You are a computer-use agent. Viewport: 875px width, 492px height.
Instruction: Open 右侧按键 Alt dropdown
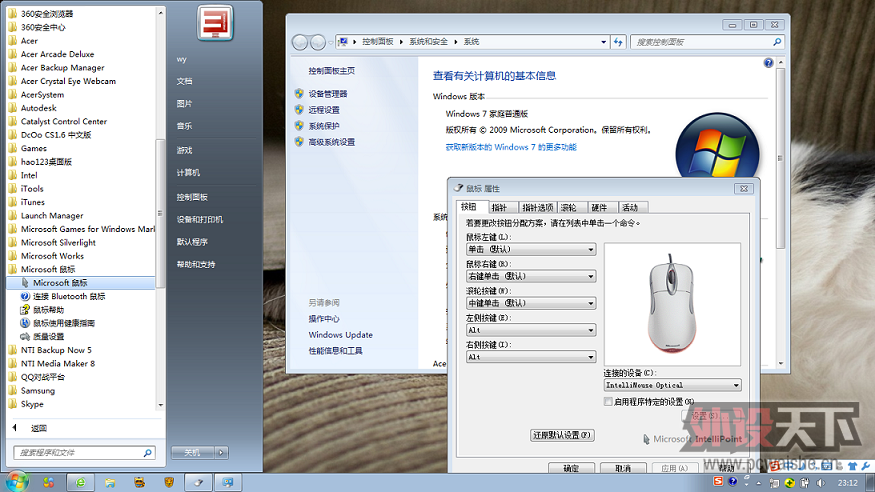[x=531, y=356]
